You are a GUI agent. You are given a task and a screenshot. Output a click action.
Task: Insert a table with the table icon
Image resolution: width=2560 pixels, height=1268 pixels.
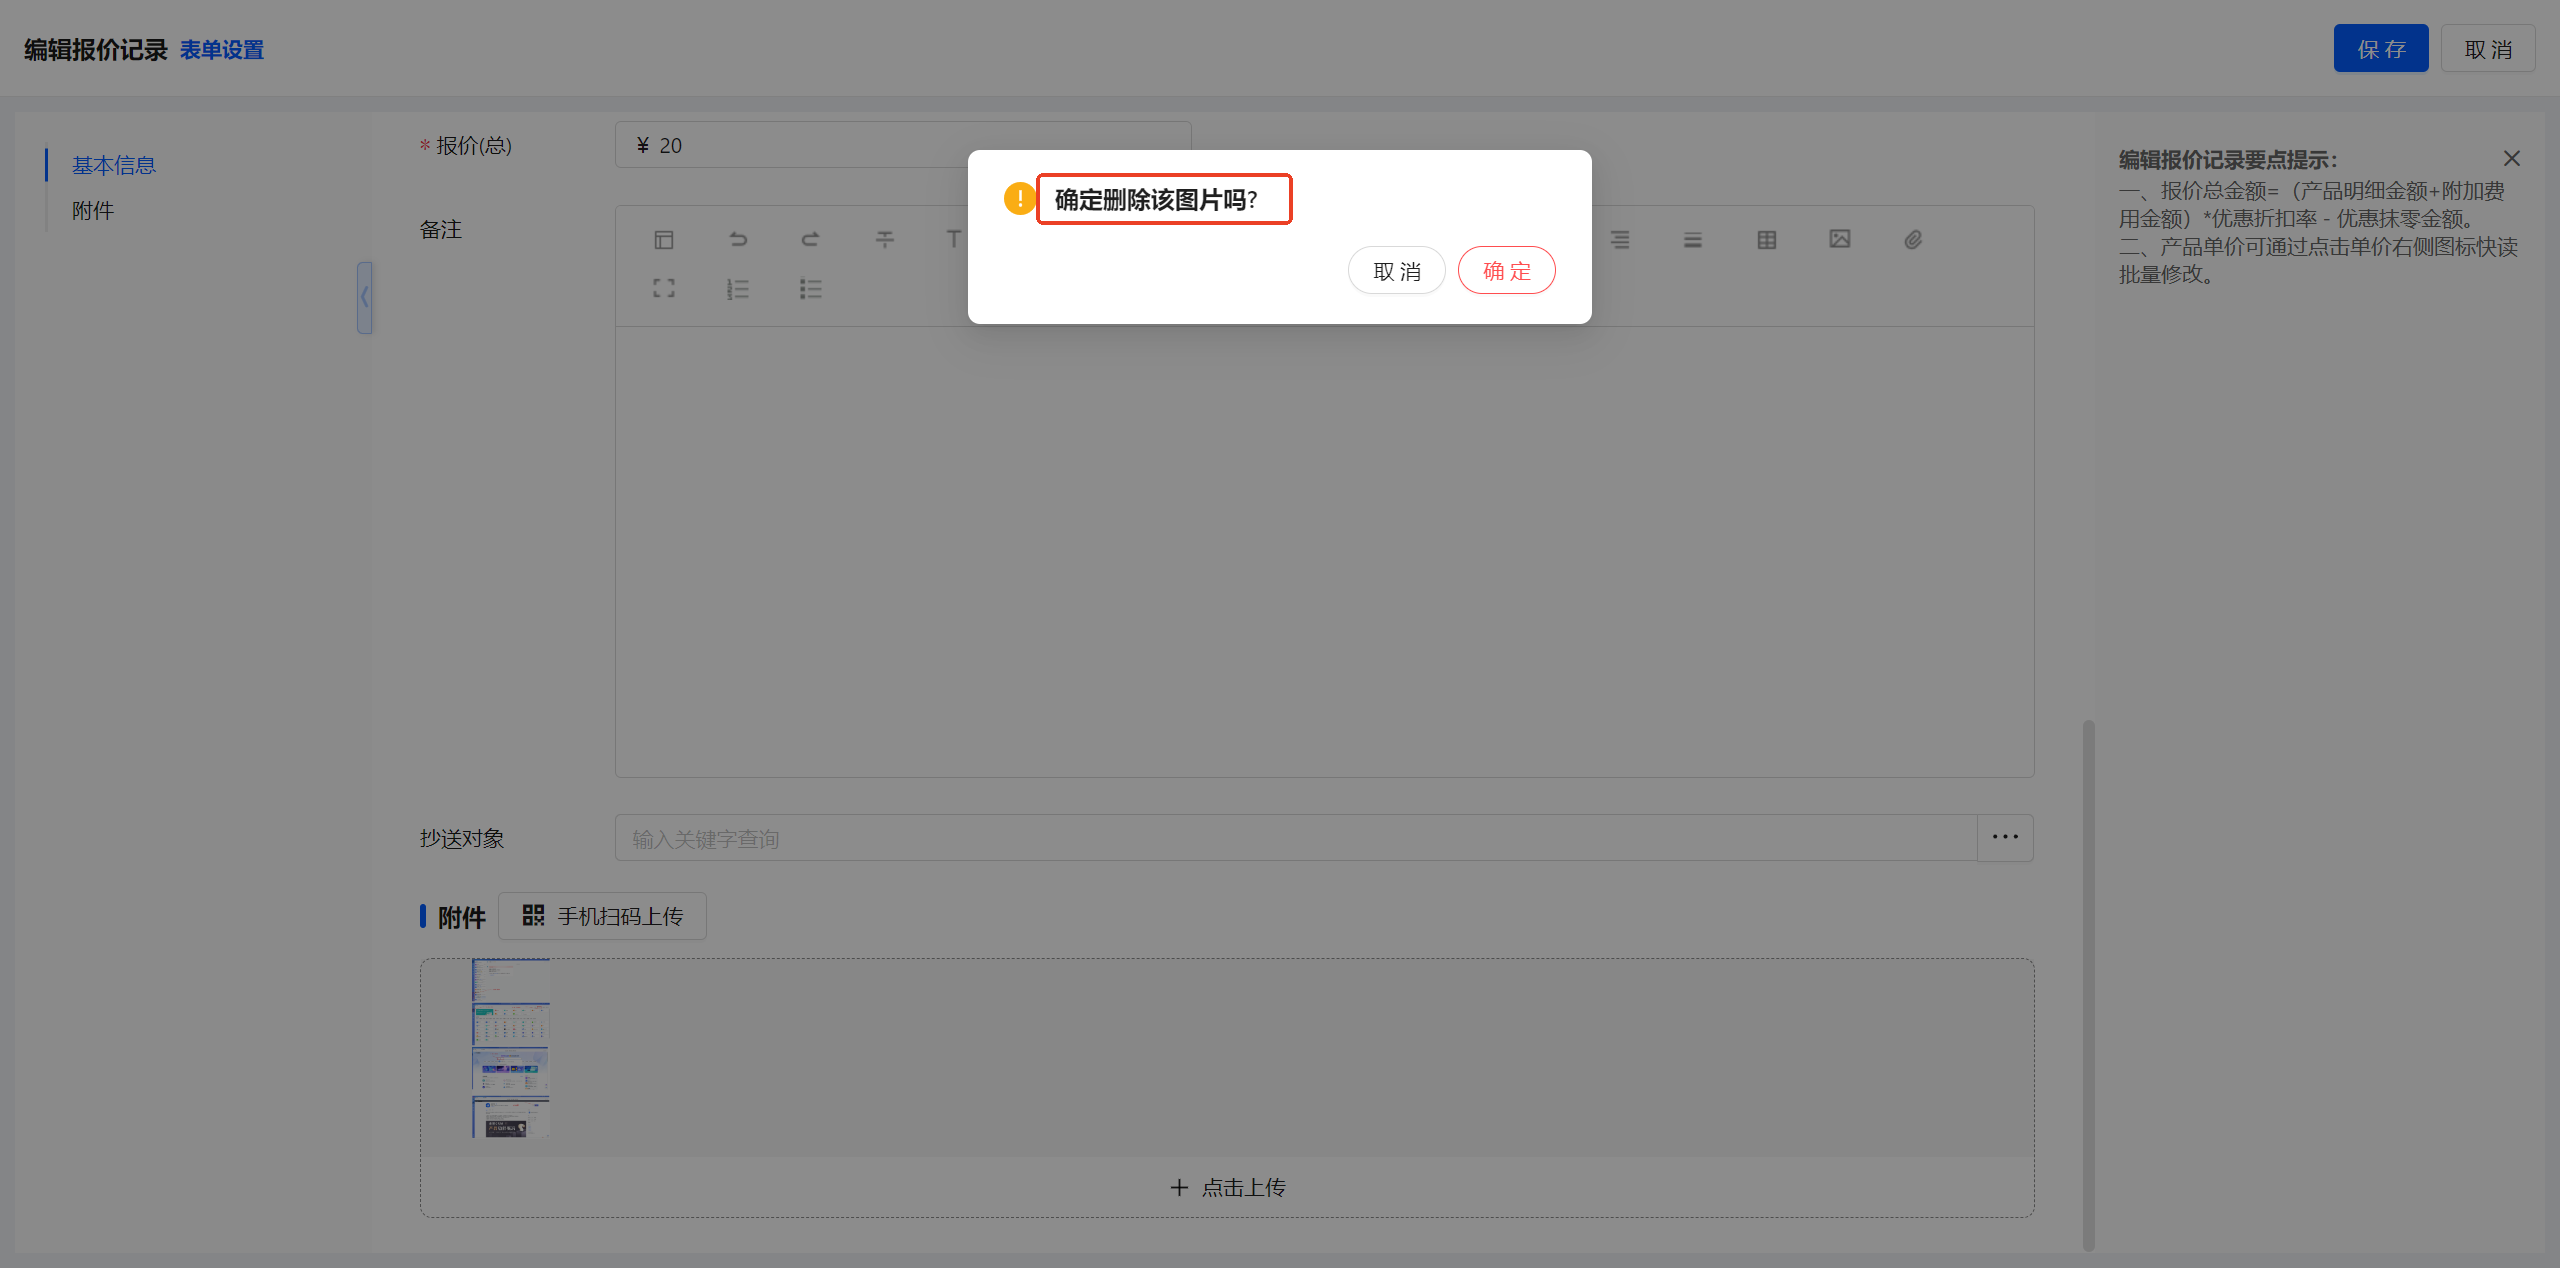[x=1767, y=240]
